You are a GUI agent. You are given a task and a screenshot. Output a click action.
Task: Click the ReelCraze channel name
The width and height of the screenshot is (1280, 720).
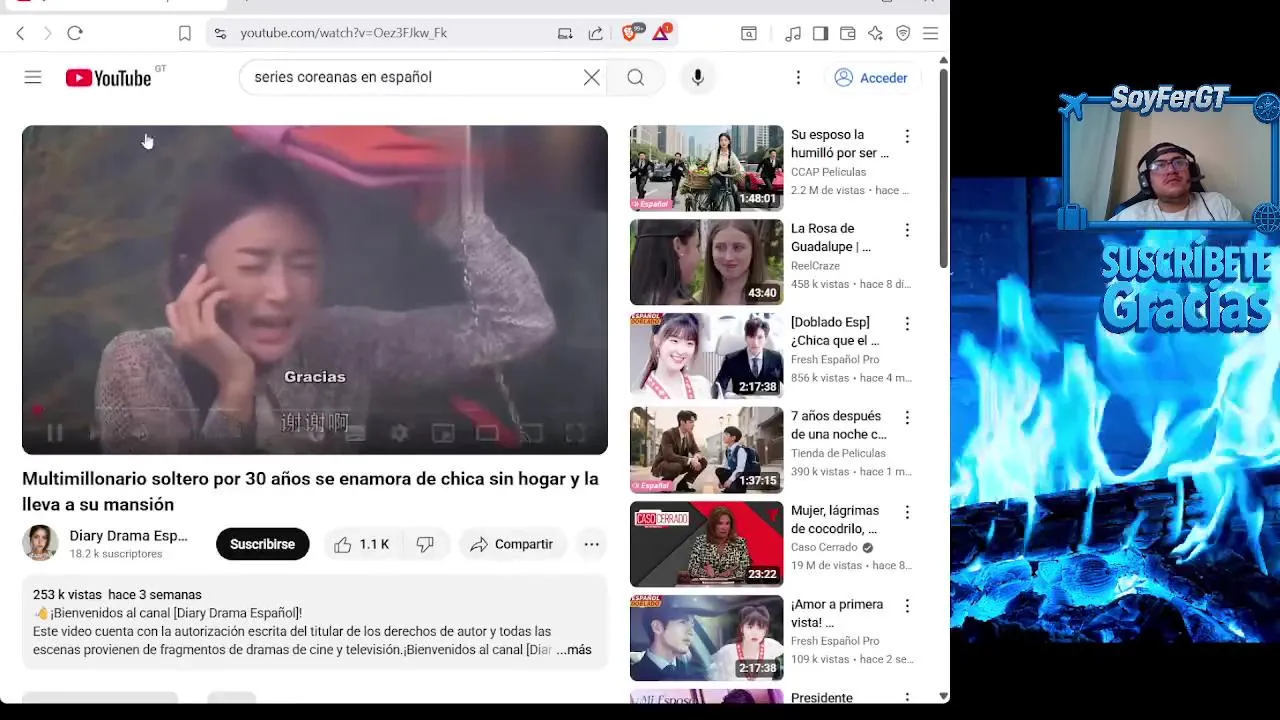point(815,266)
